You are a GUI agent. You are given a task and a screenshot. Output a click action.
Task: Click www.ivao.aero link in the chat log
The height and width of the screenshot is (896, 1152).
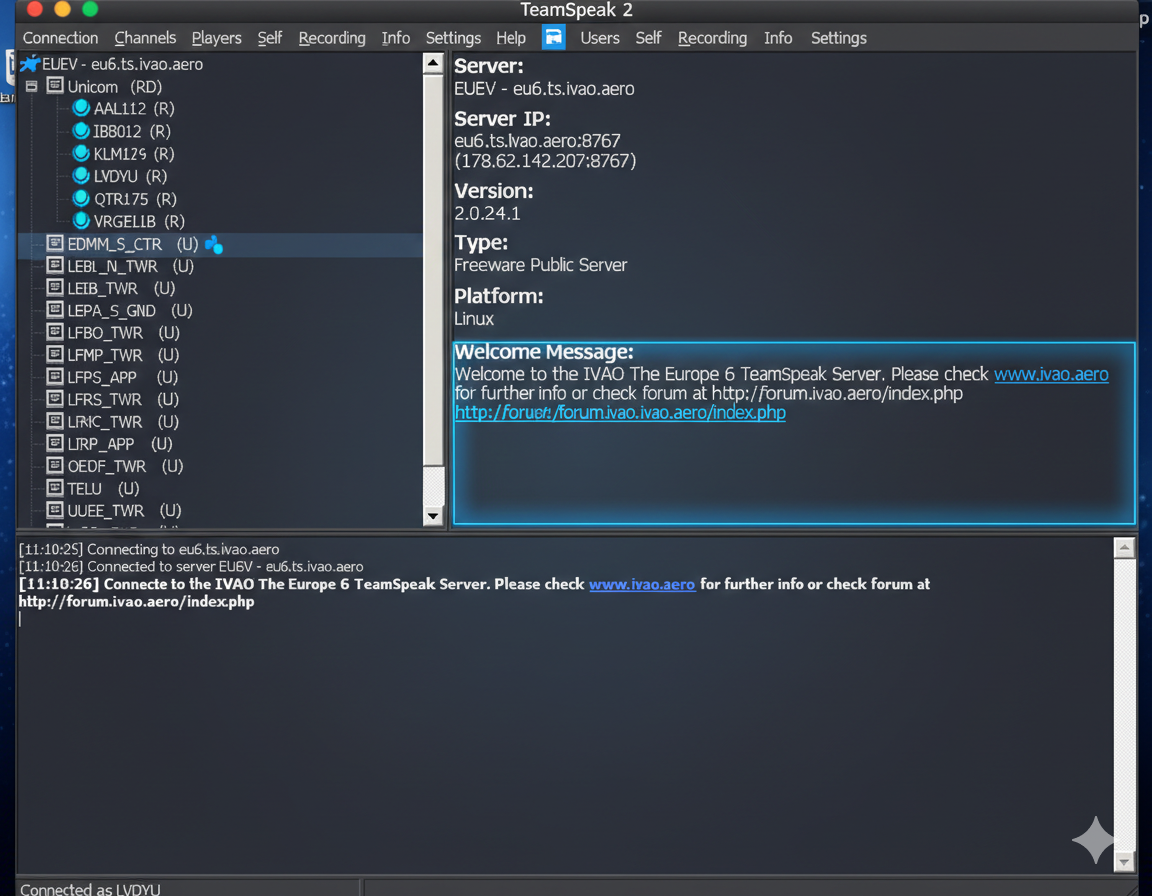[x=641, y=584]
